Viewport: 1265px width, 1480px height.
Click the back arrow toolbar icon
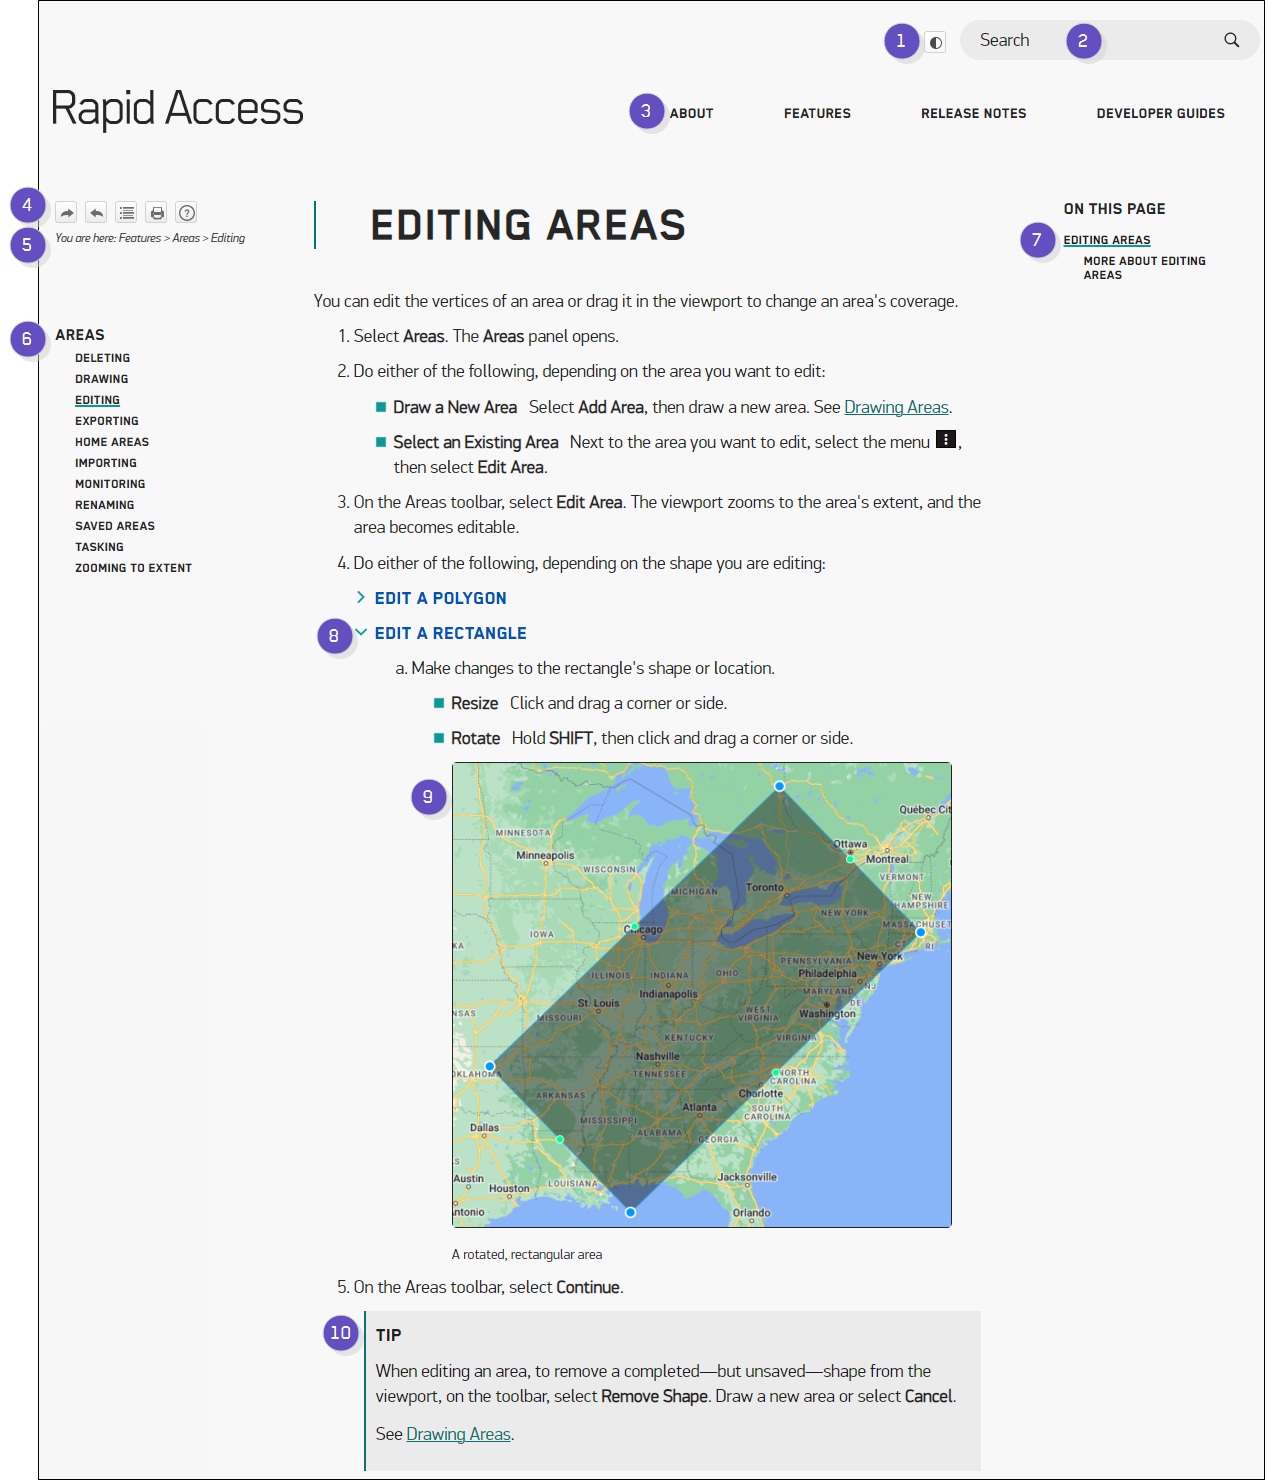96,212
